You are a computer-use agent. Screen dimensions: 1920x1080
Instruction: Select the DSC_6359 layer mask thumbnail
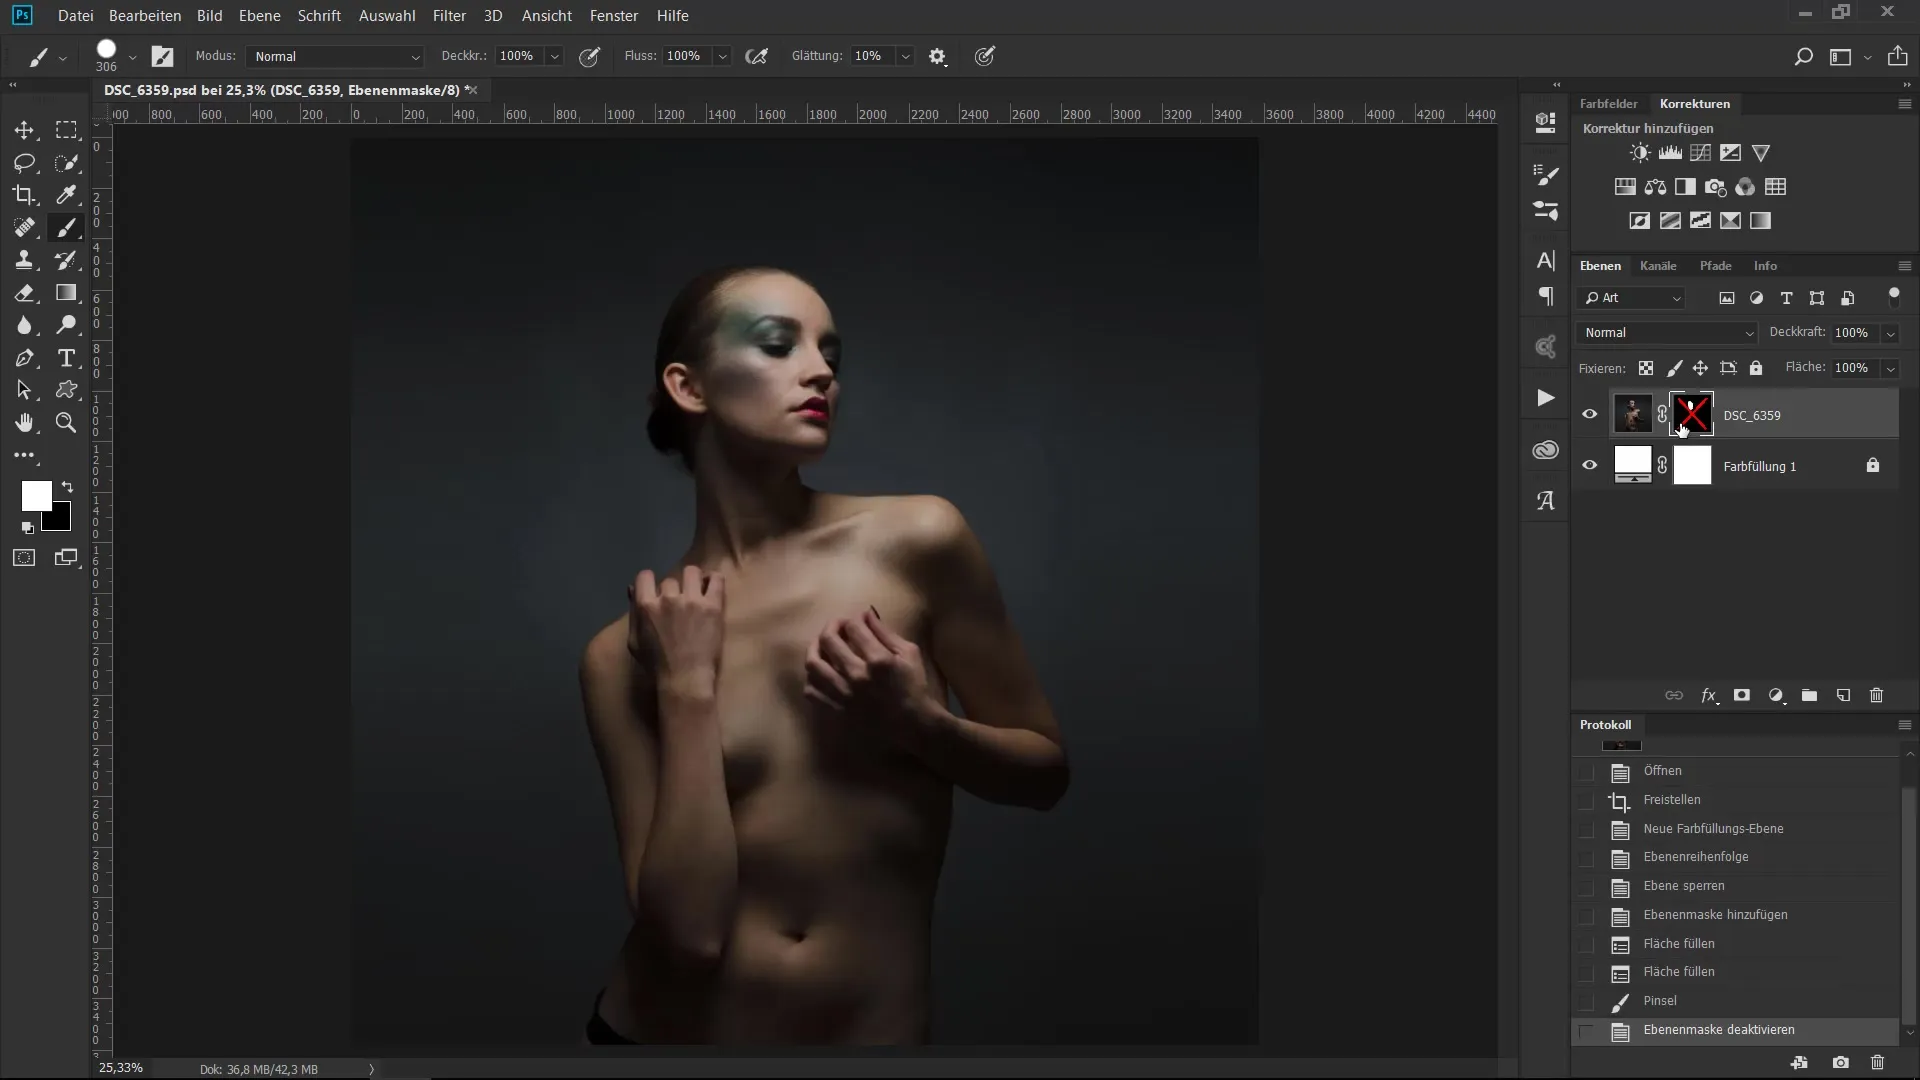1692,414
